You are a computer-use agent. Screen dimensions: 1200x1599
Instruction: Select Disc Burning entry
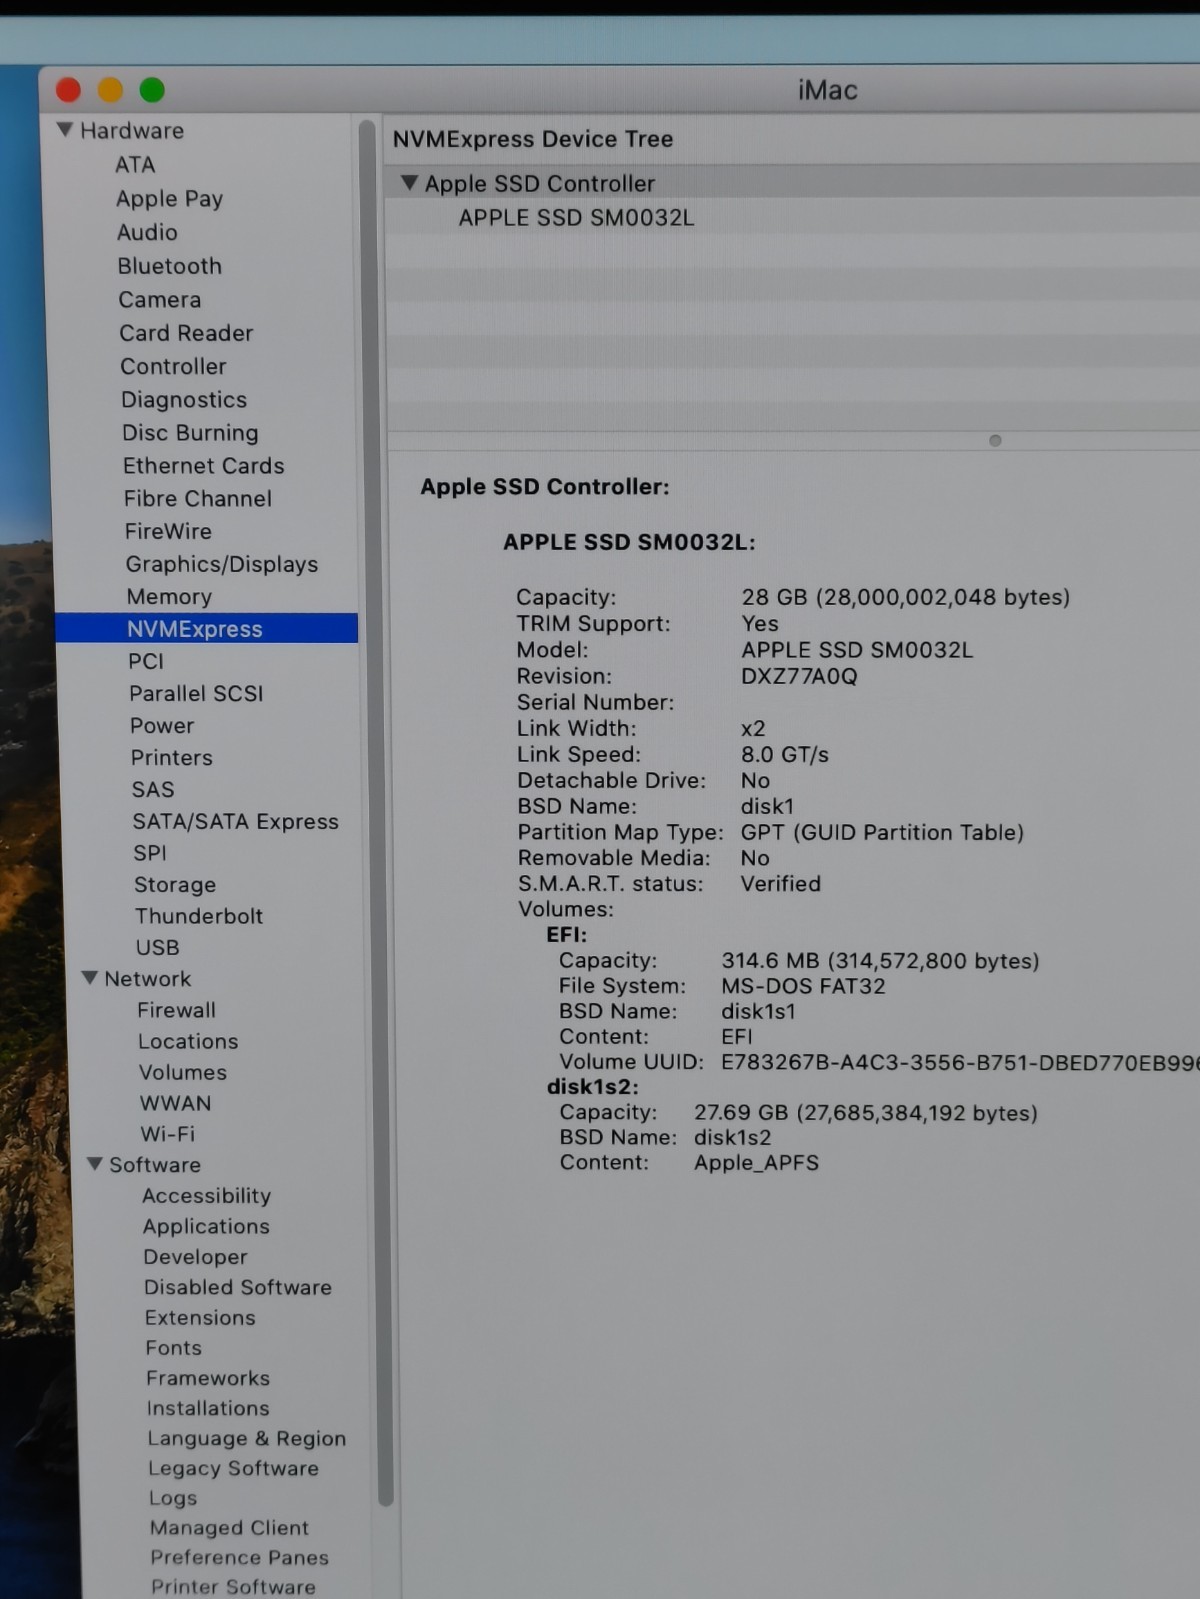point(190,433)
